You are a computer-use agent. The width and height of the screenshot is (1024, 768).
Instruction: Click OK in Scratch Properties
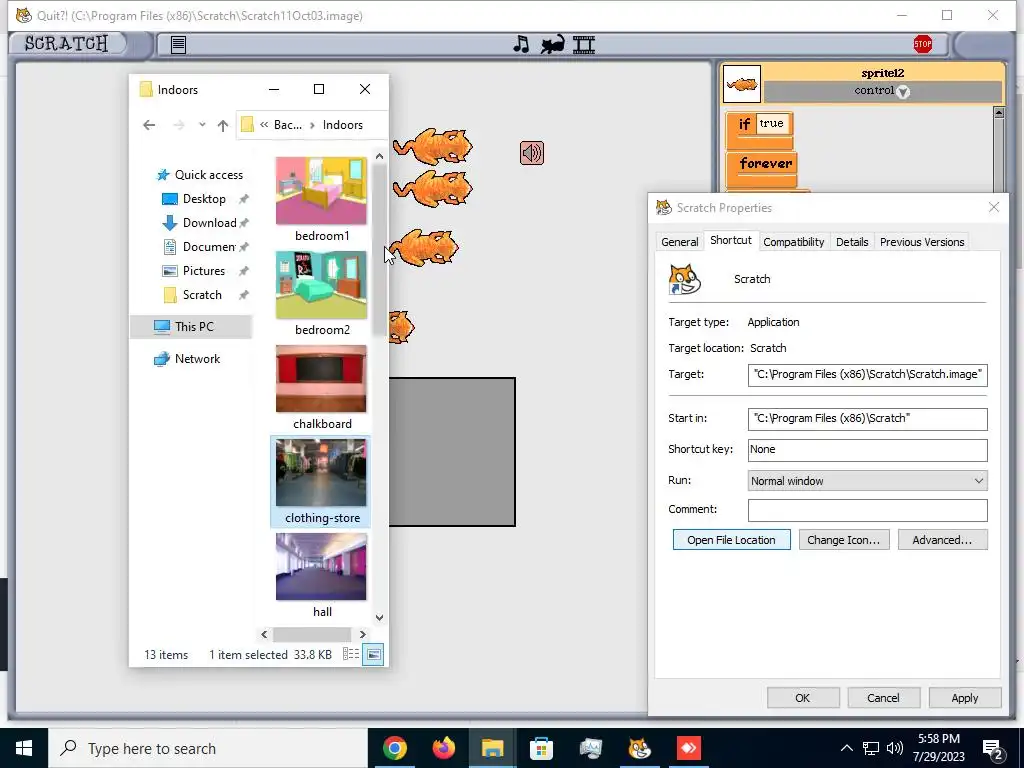click(x=803, y=697)
